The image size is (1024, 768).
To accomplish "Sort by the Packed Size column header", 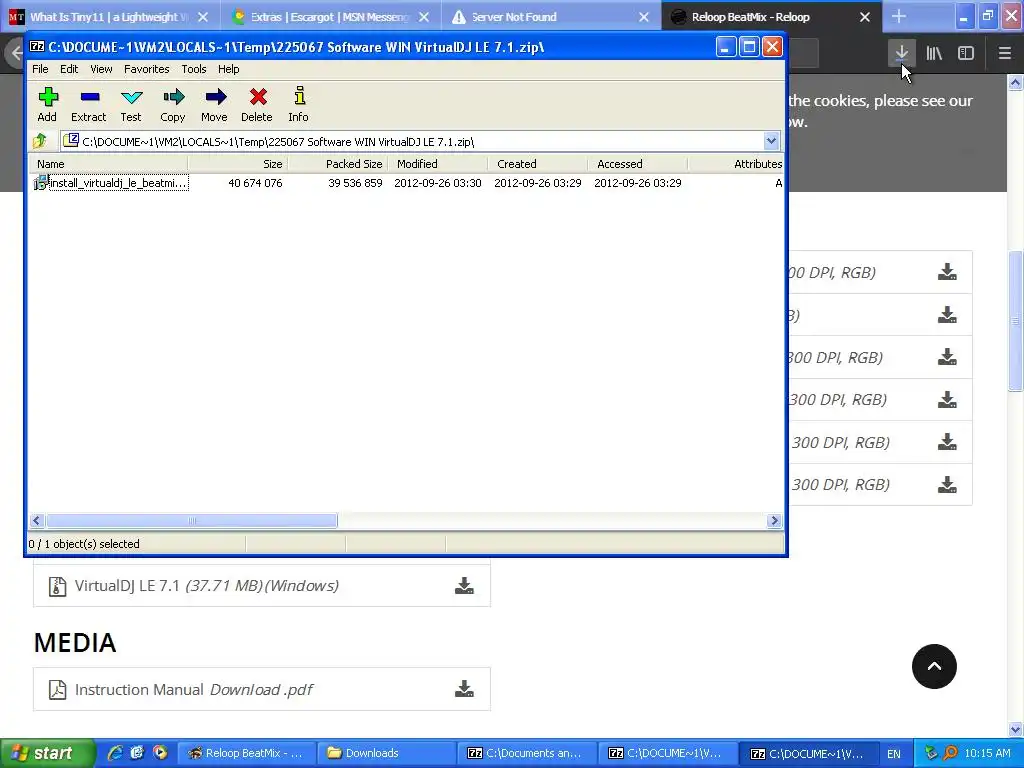I will (x=338, y=164).
